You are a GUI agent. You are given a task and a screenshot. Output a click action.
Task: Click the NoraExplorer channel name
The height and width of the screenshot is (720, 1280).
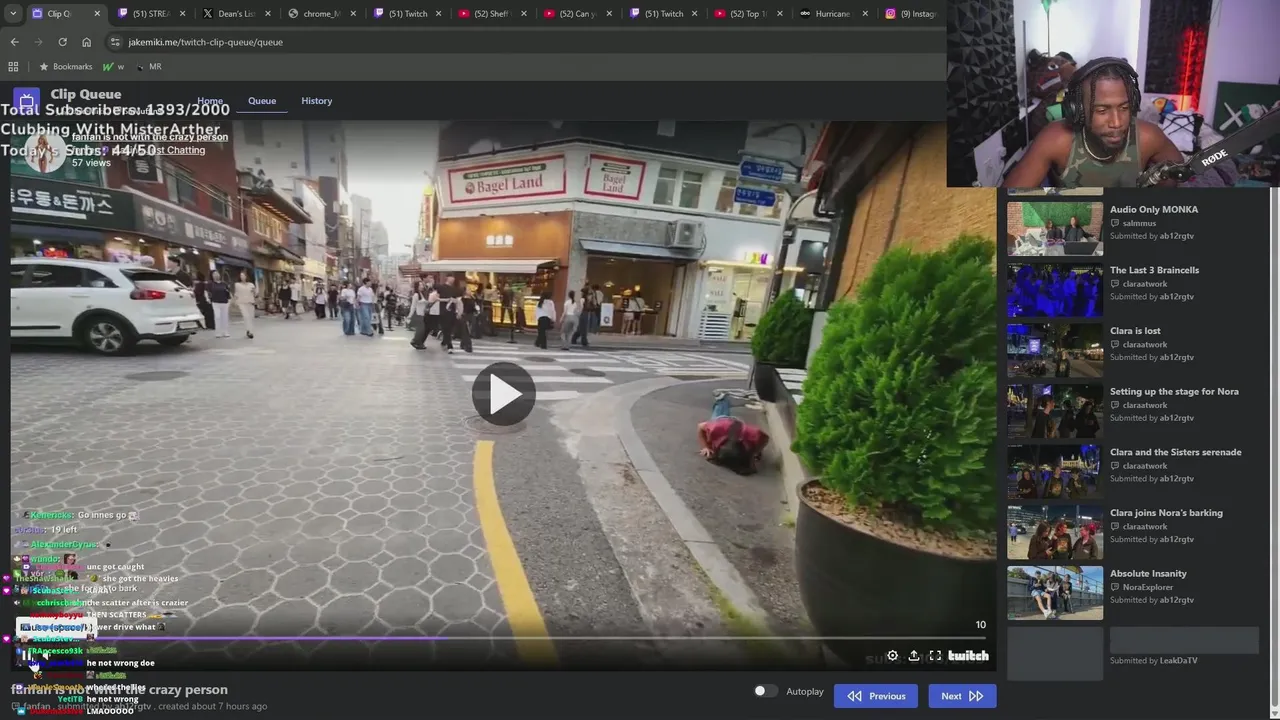tap(1148, 587)
